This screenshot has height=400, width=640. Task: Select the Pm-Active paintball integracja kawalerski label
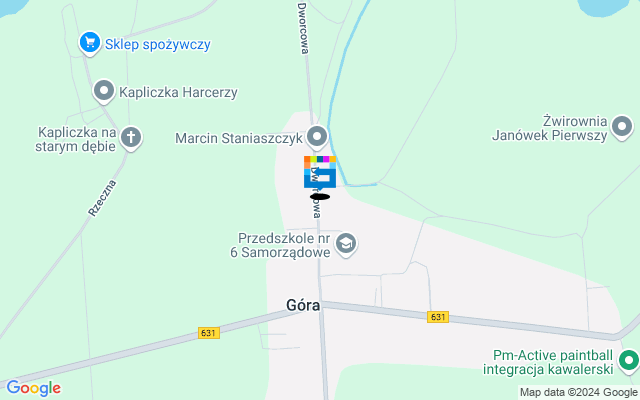pos(548,362)
